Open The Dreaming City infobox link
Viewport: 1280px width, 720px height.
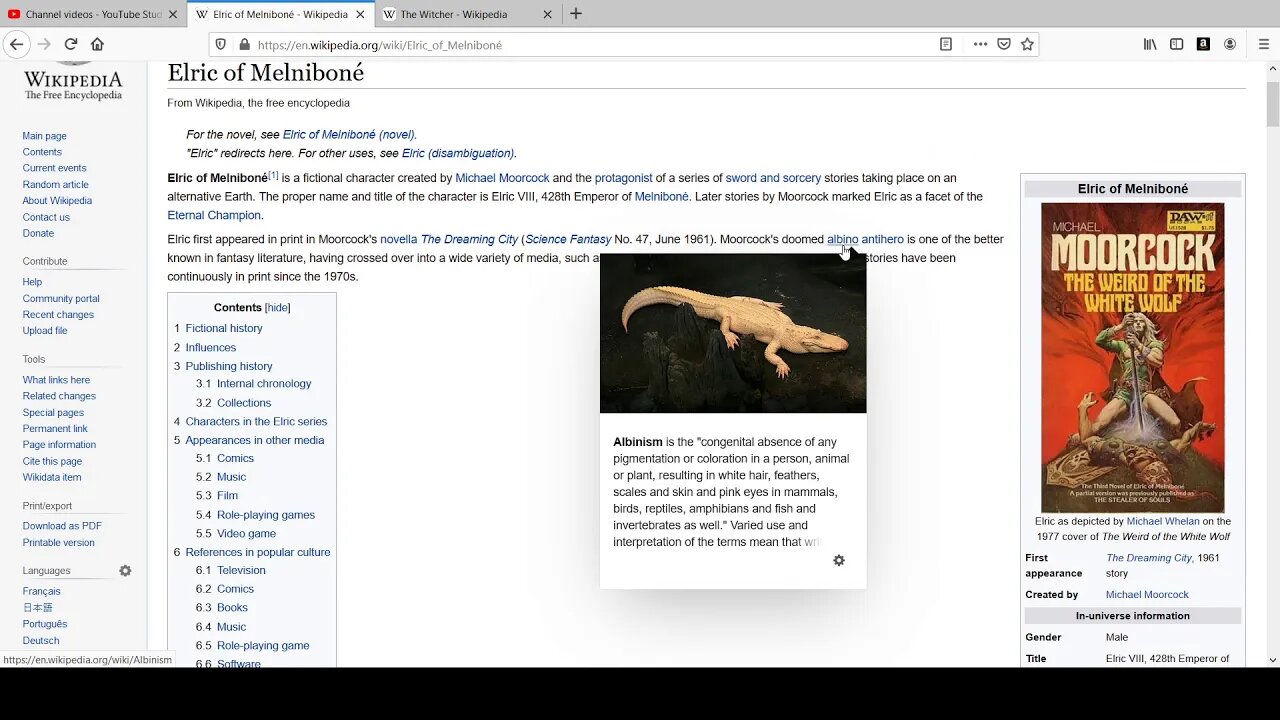[x=1149, y=558]
